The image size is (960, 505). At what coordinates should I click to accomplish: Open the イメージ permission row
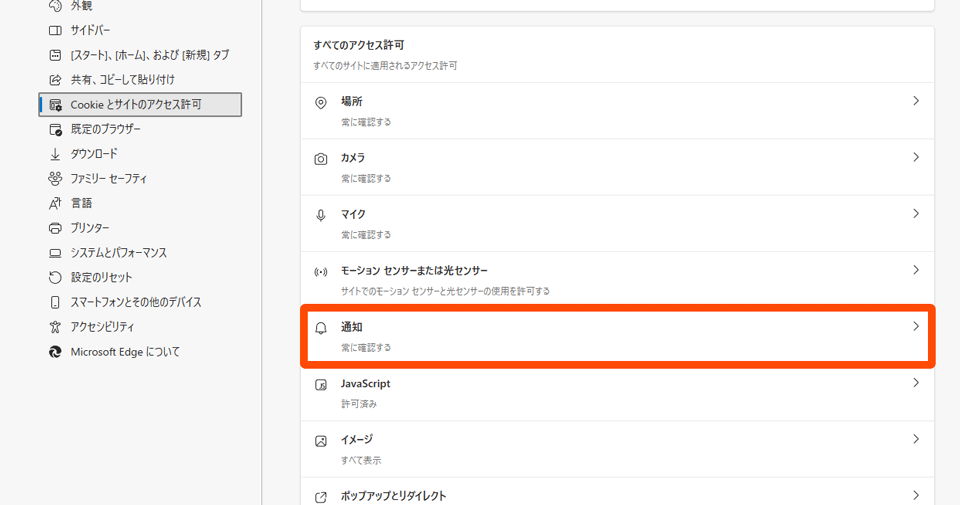[x=617, y=449]
